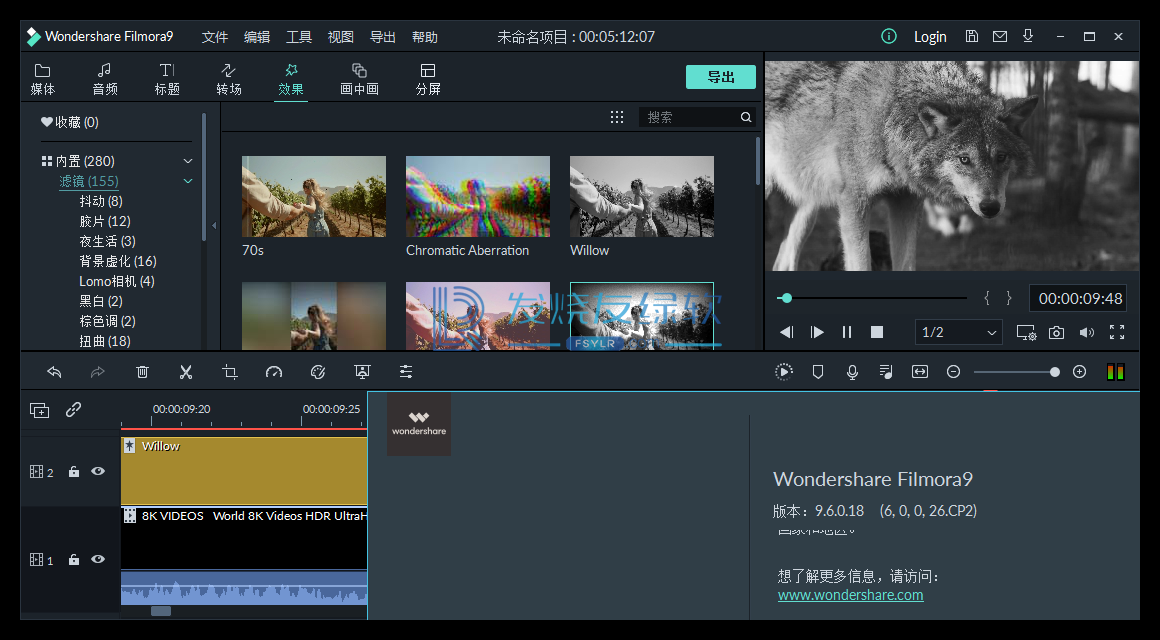Click the download icon in title bar
The height and width of the screenshot is (640, 1160).
1028,36
